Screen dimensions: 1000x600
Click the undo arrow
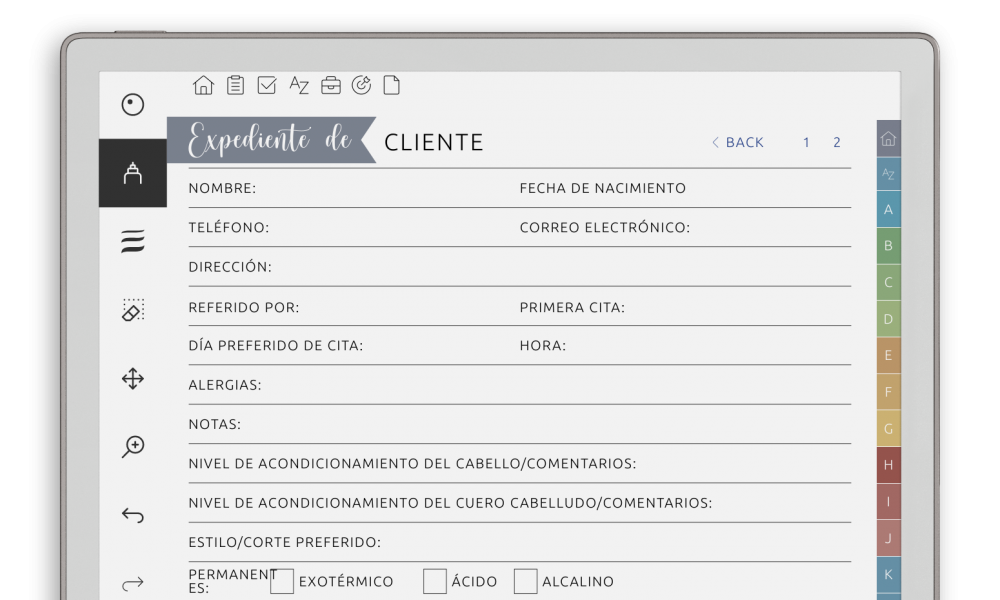pos(133,515)
